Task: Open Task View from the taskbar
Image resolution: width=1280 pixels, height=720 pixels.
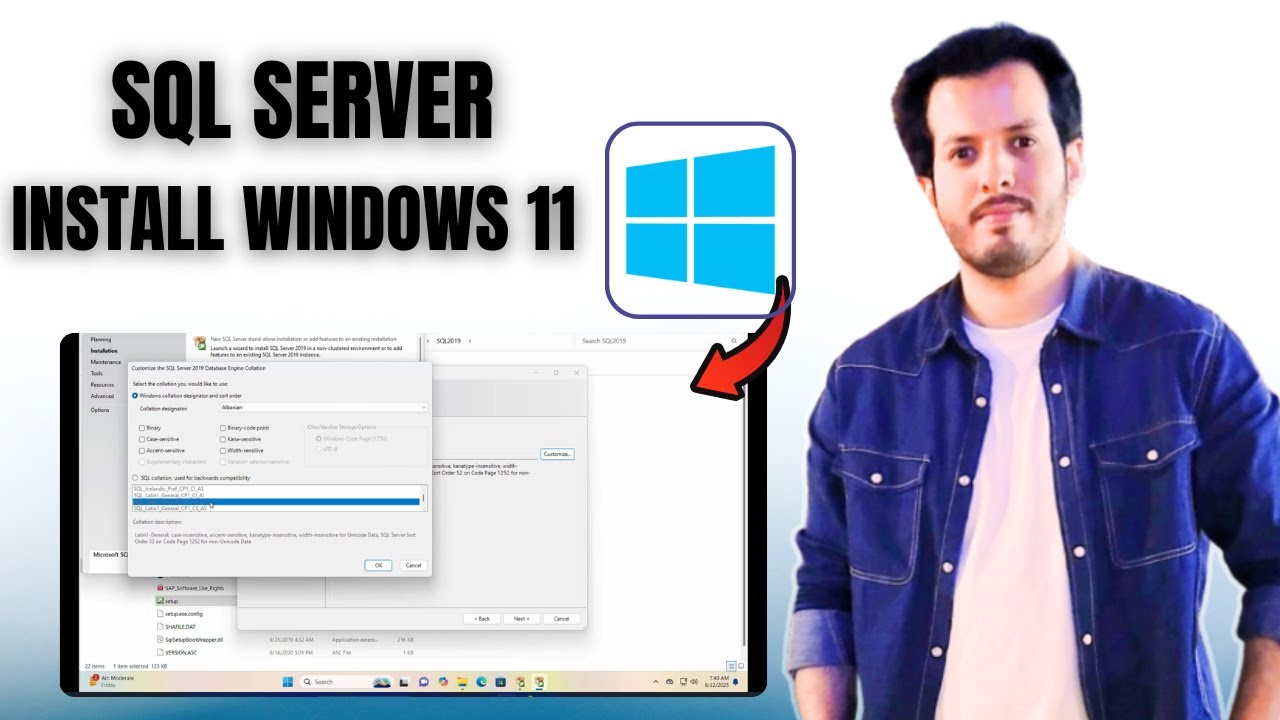Action: [x=404, y=682]
